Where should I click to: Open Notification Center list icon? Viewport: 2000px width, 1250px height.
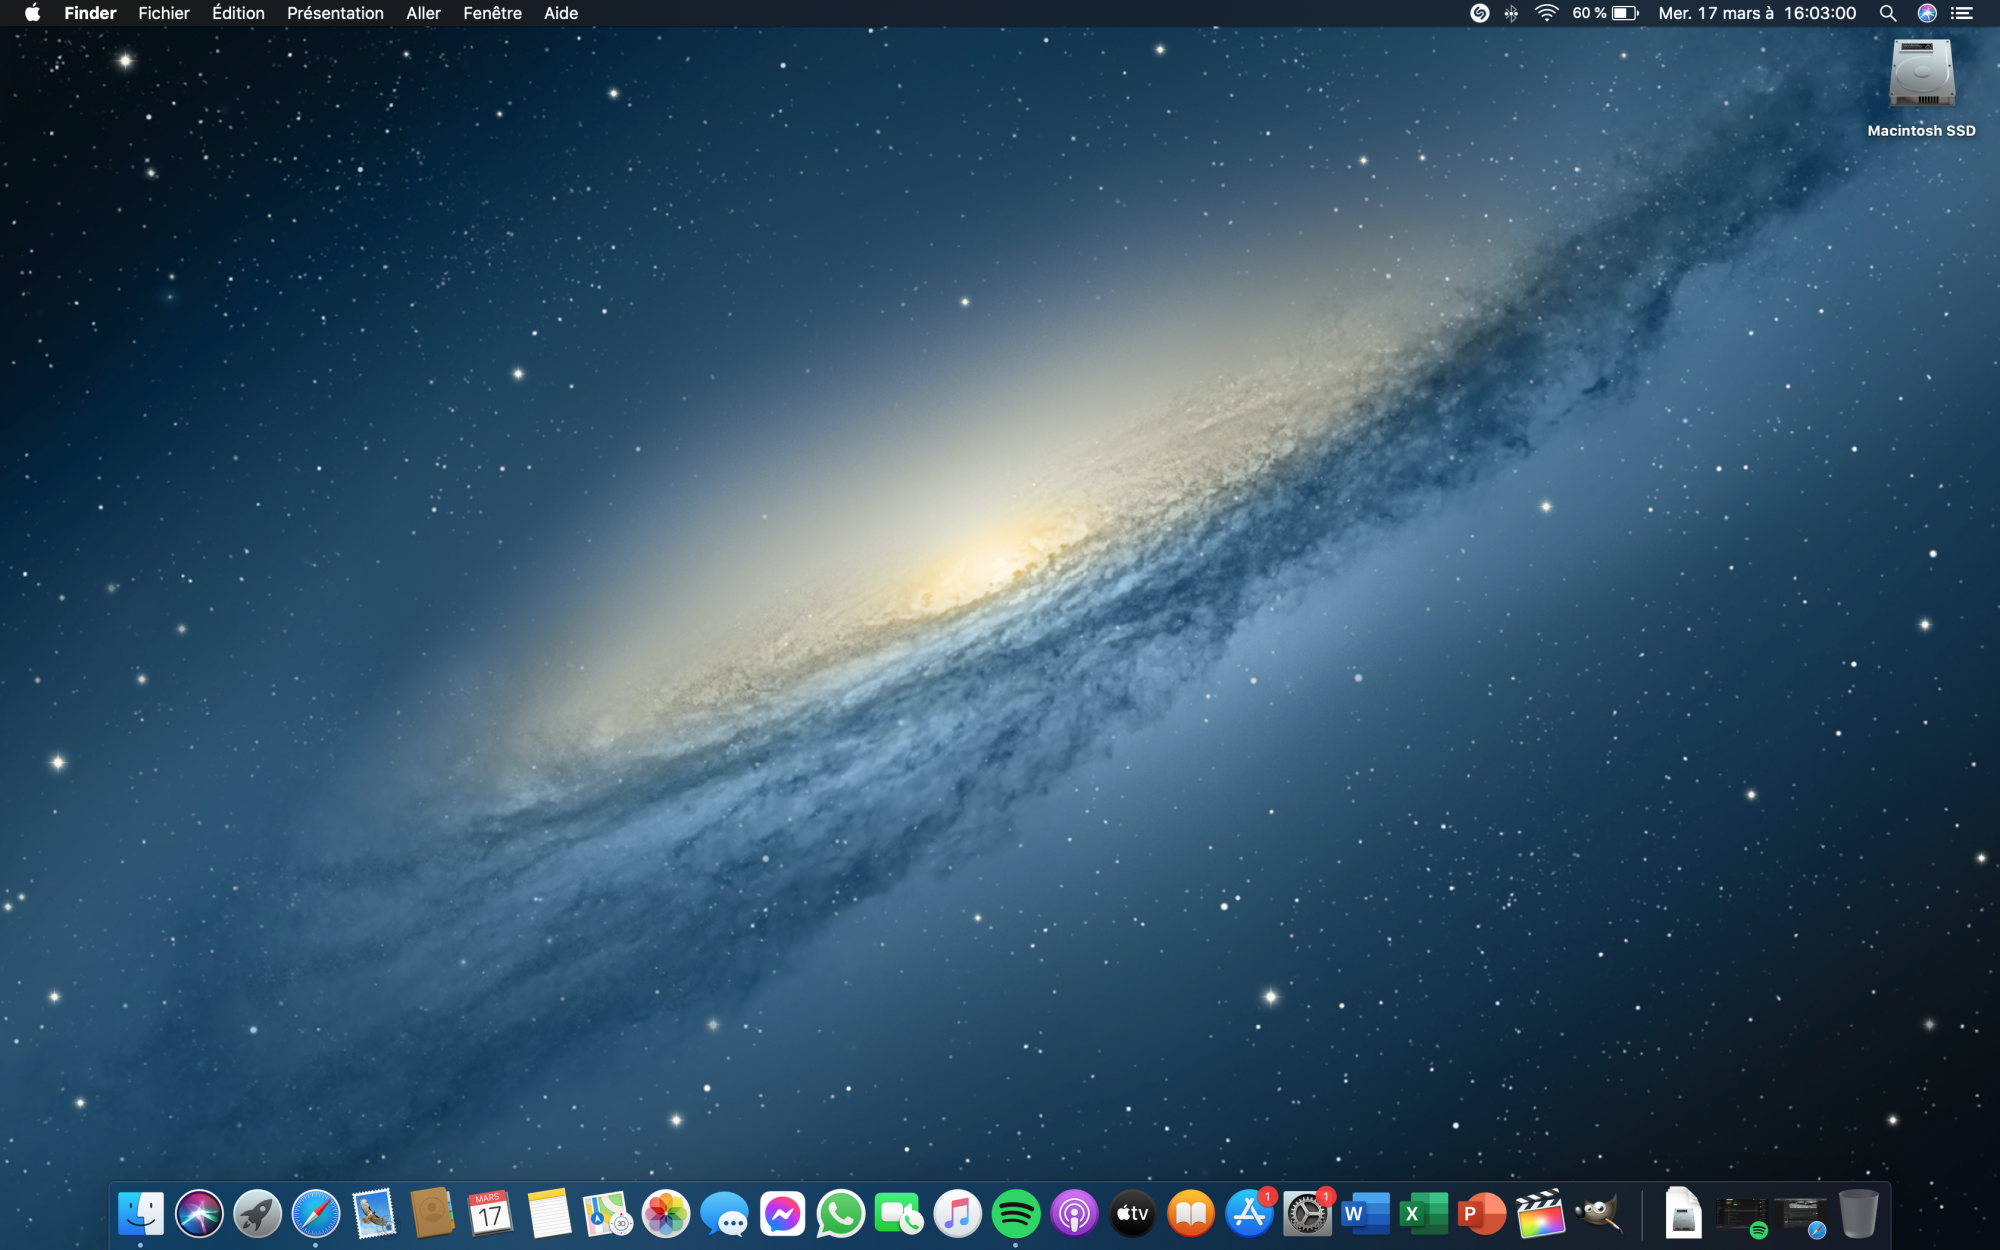coord(1962,13)
